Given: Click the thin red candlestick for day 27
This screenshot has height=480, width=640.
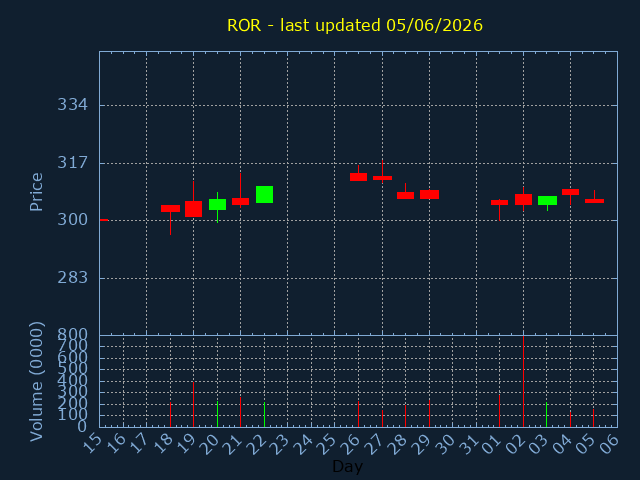Looking at the screenshot, I should (x=382, y=178).
